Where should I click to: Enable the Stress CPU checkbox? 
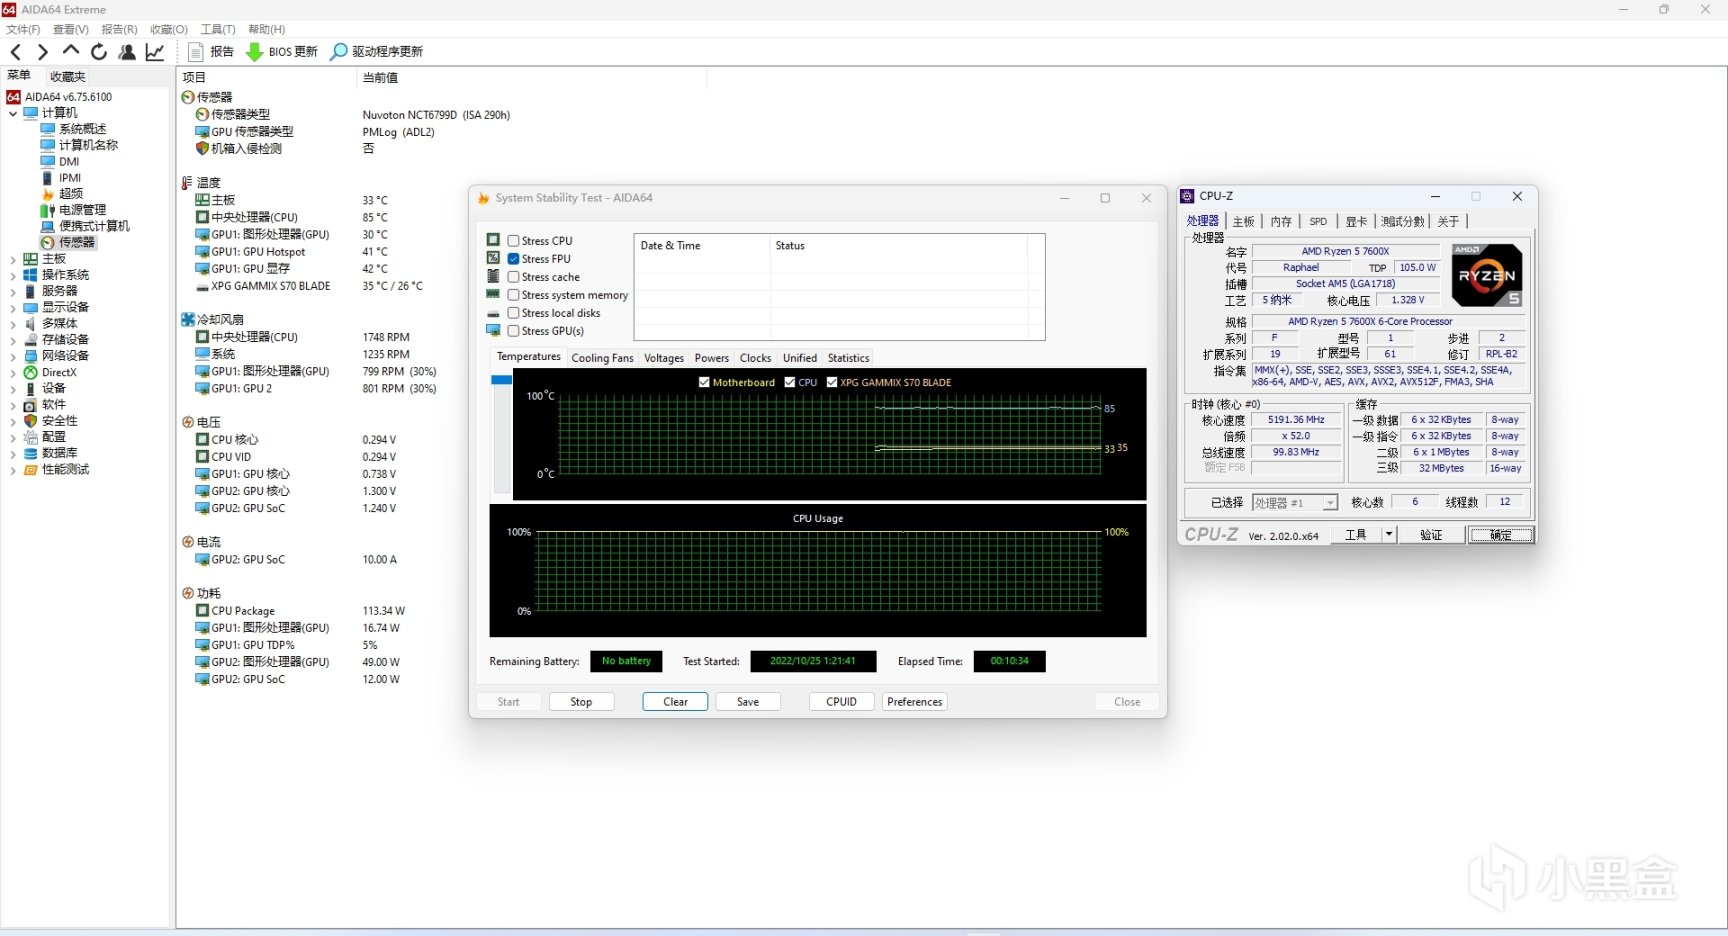tap(513, 241)
